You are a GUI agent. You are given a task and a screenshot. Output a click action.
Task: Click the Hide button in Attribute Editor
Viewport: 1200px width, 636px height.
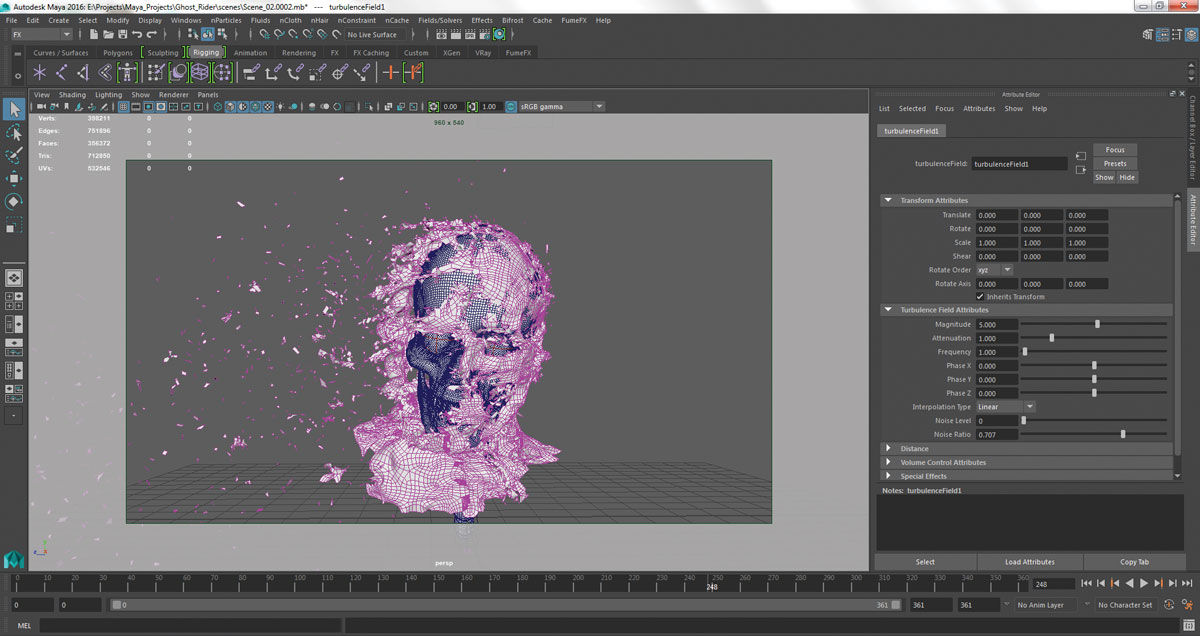click(x=1127, y=177)
